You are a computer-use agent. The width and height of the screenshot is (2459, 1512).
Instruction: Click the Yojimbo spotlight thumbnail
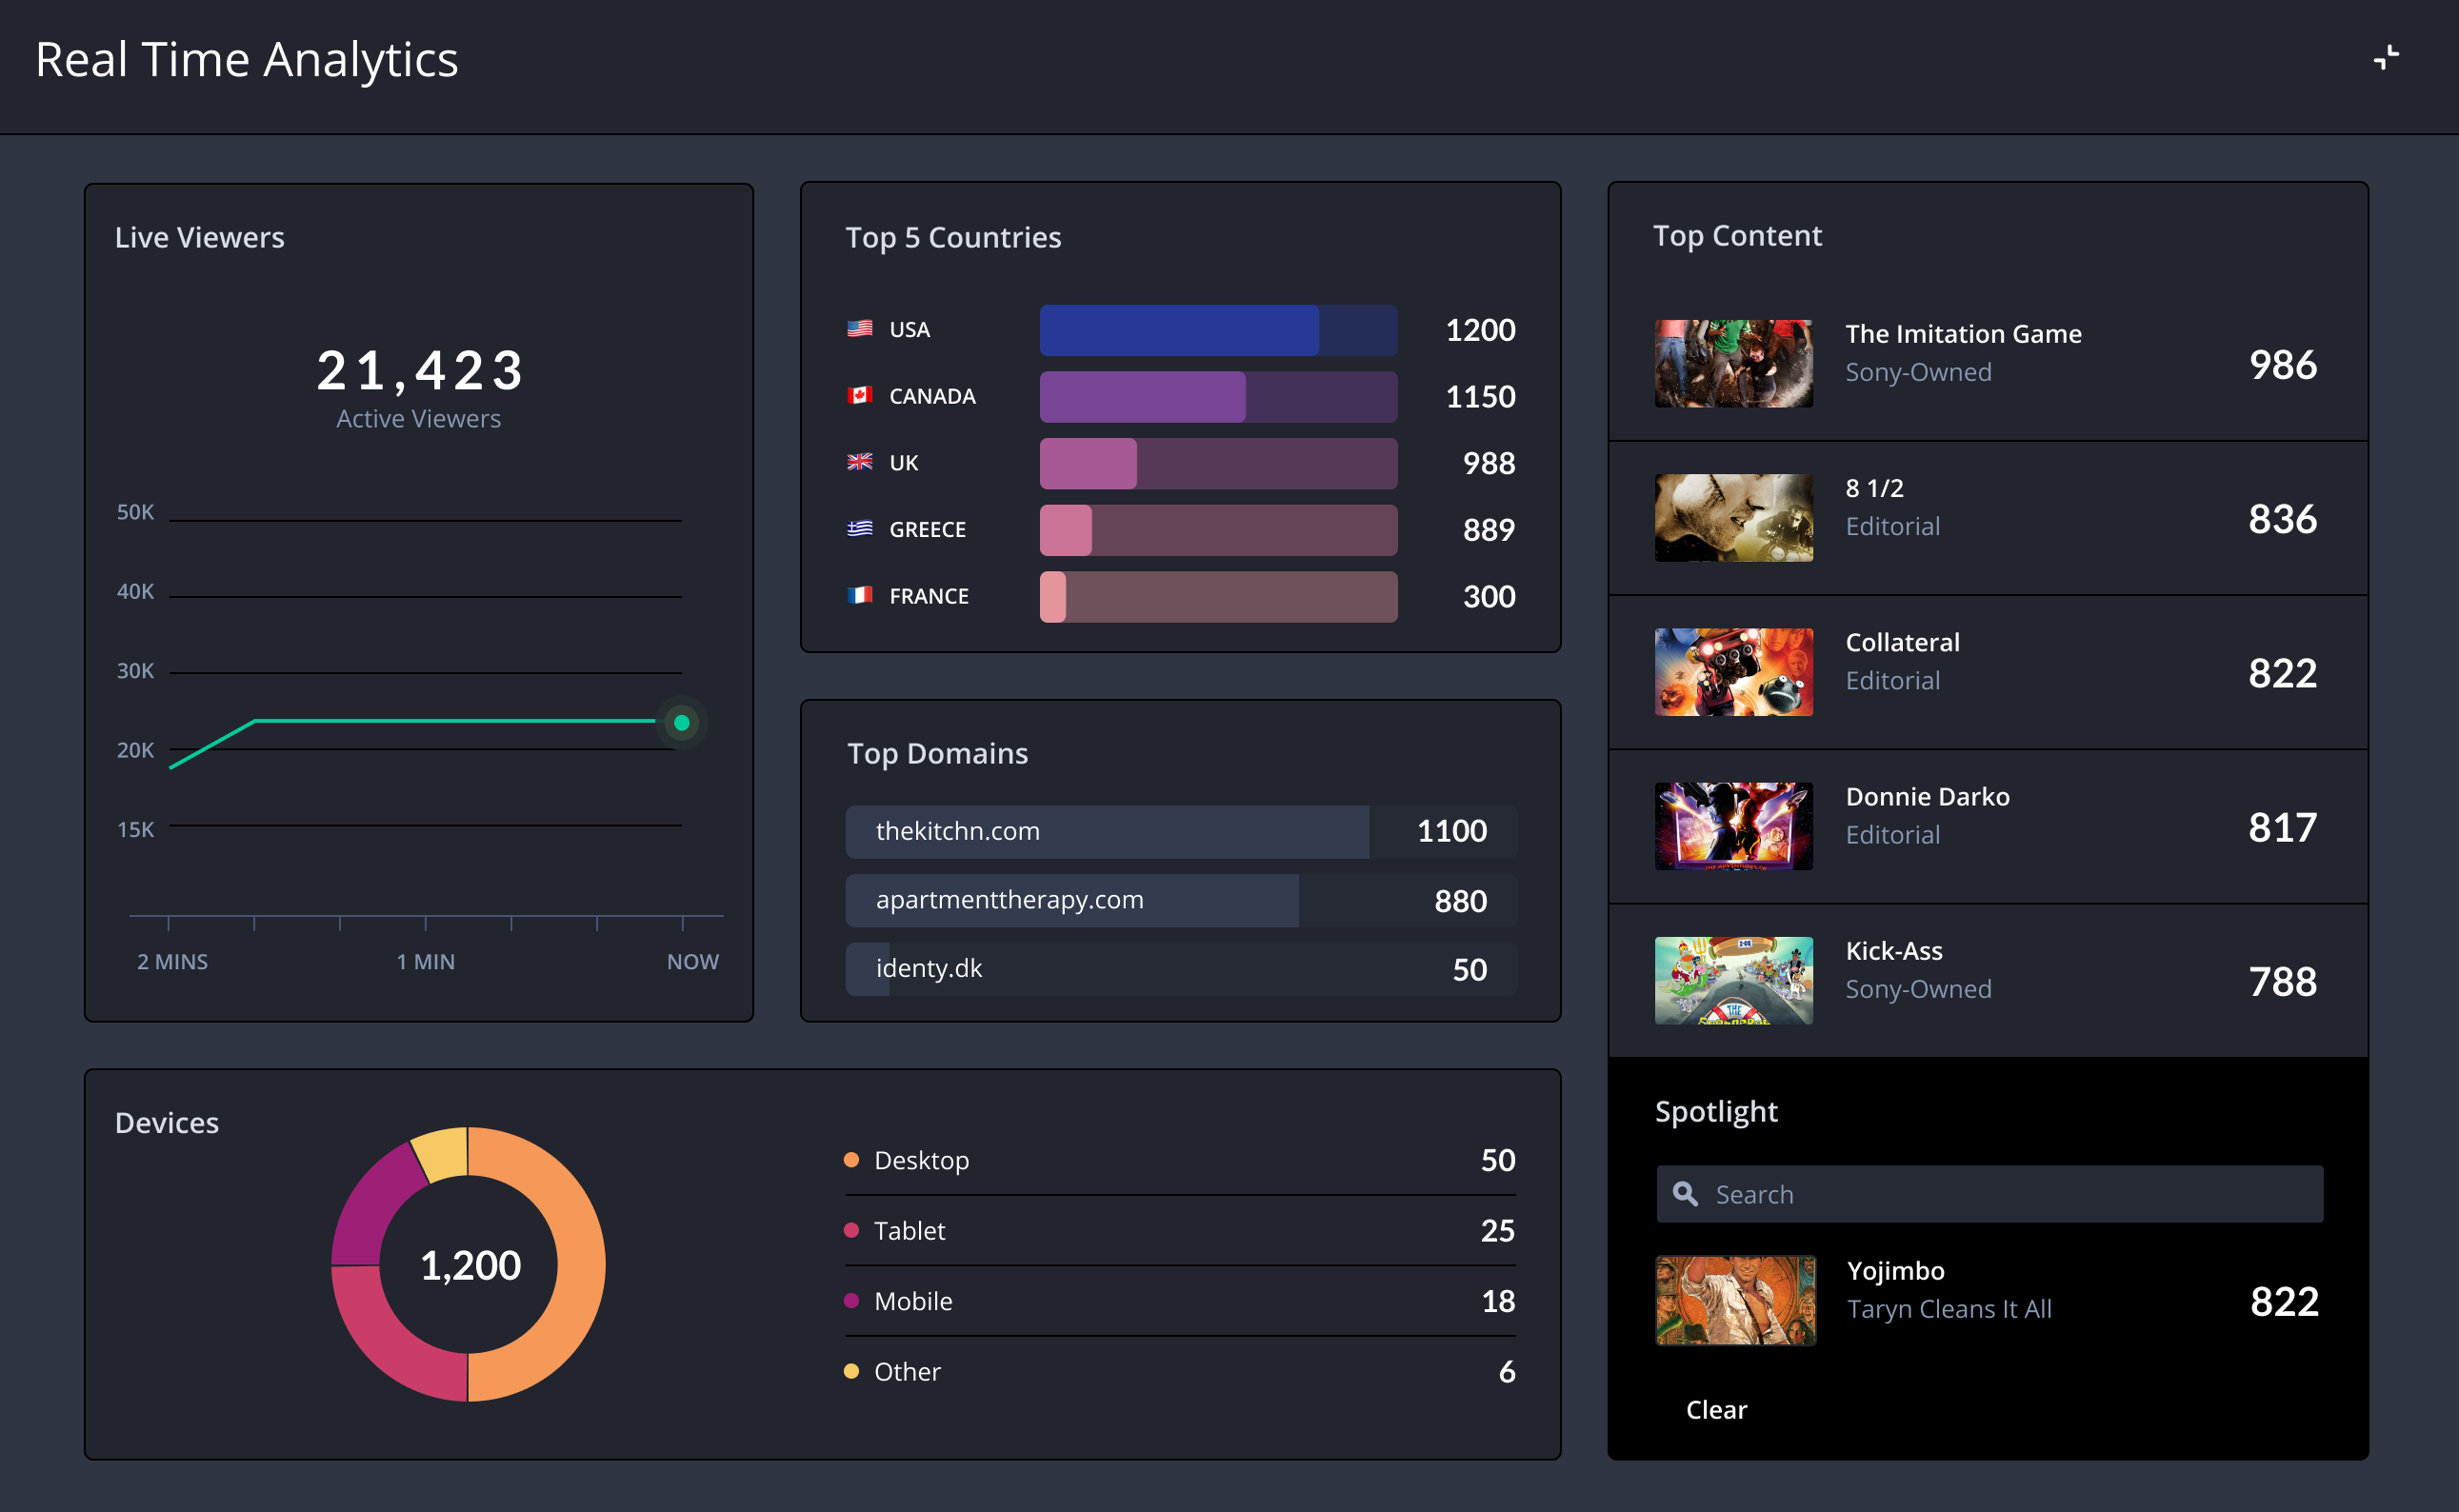coord(1735,1300)
